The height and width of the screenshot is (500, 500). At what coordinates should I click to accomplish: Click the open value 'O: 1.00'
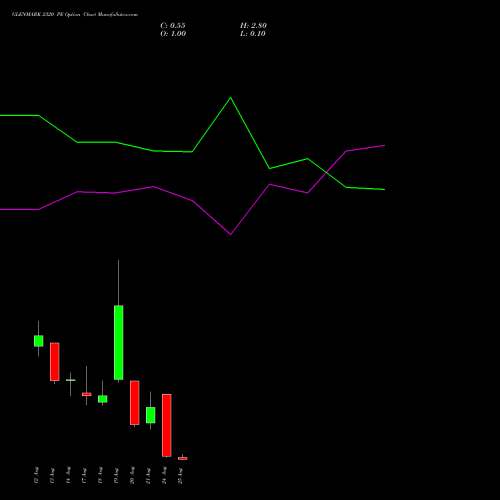click(173, 34)
